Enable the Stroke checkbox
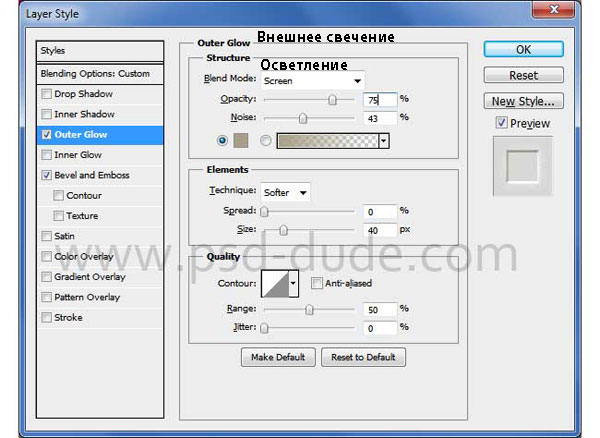This screenshot has width=600, height=438. [x=46, y=317]
